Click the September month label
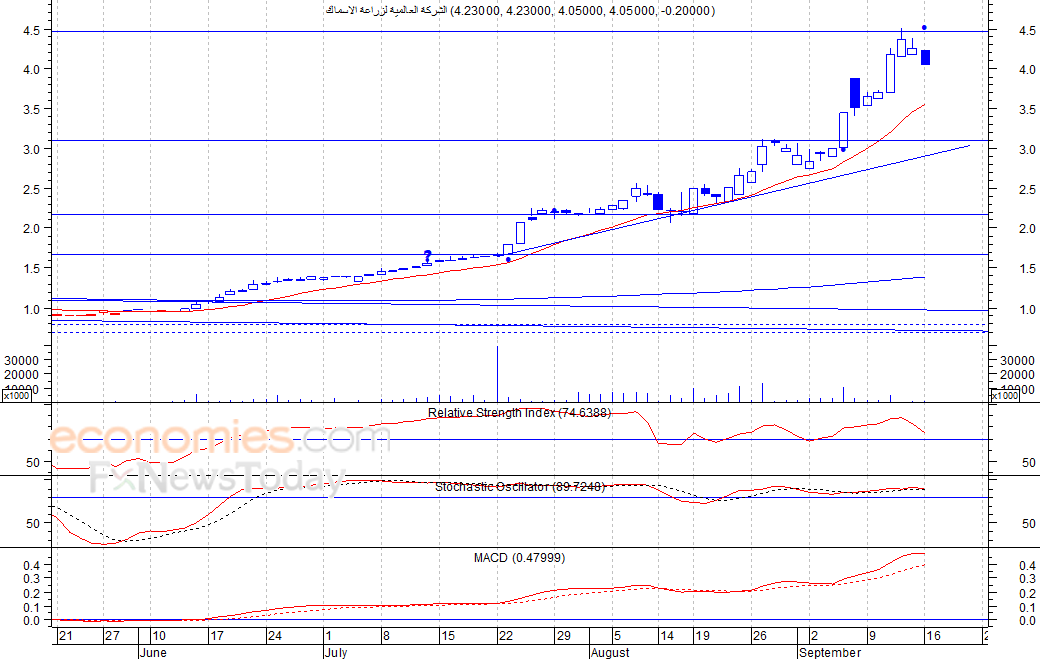The width and height of the screenshot is (1040, 659). coord(830,652)
